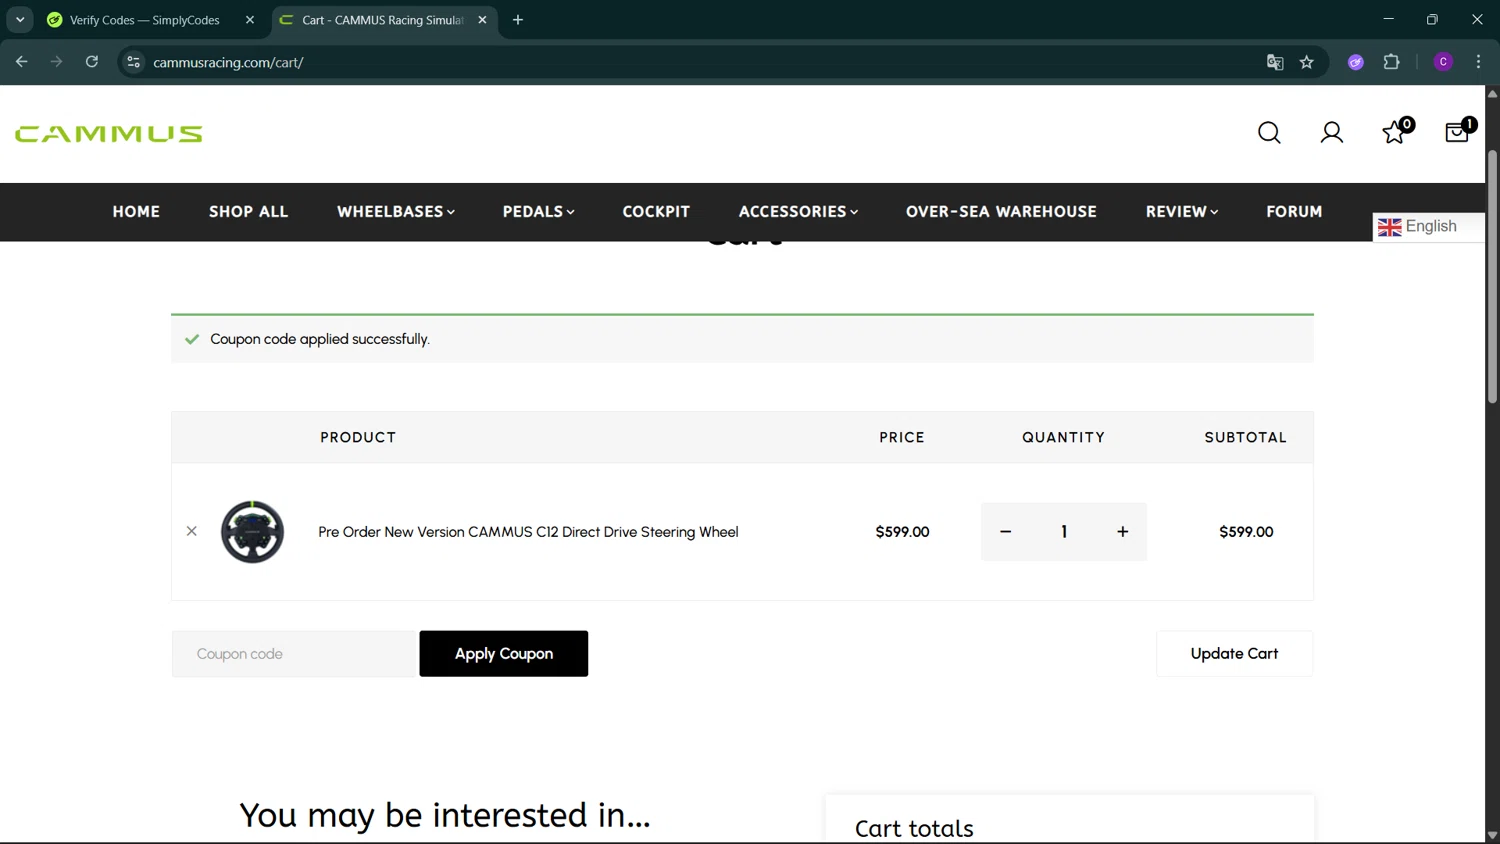Viewport: 1500px width, 844px height.
Task: Open the purple browser extension icon
Action: click(x=1356, y=62)
